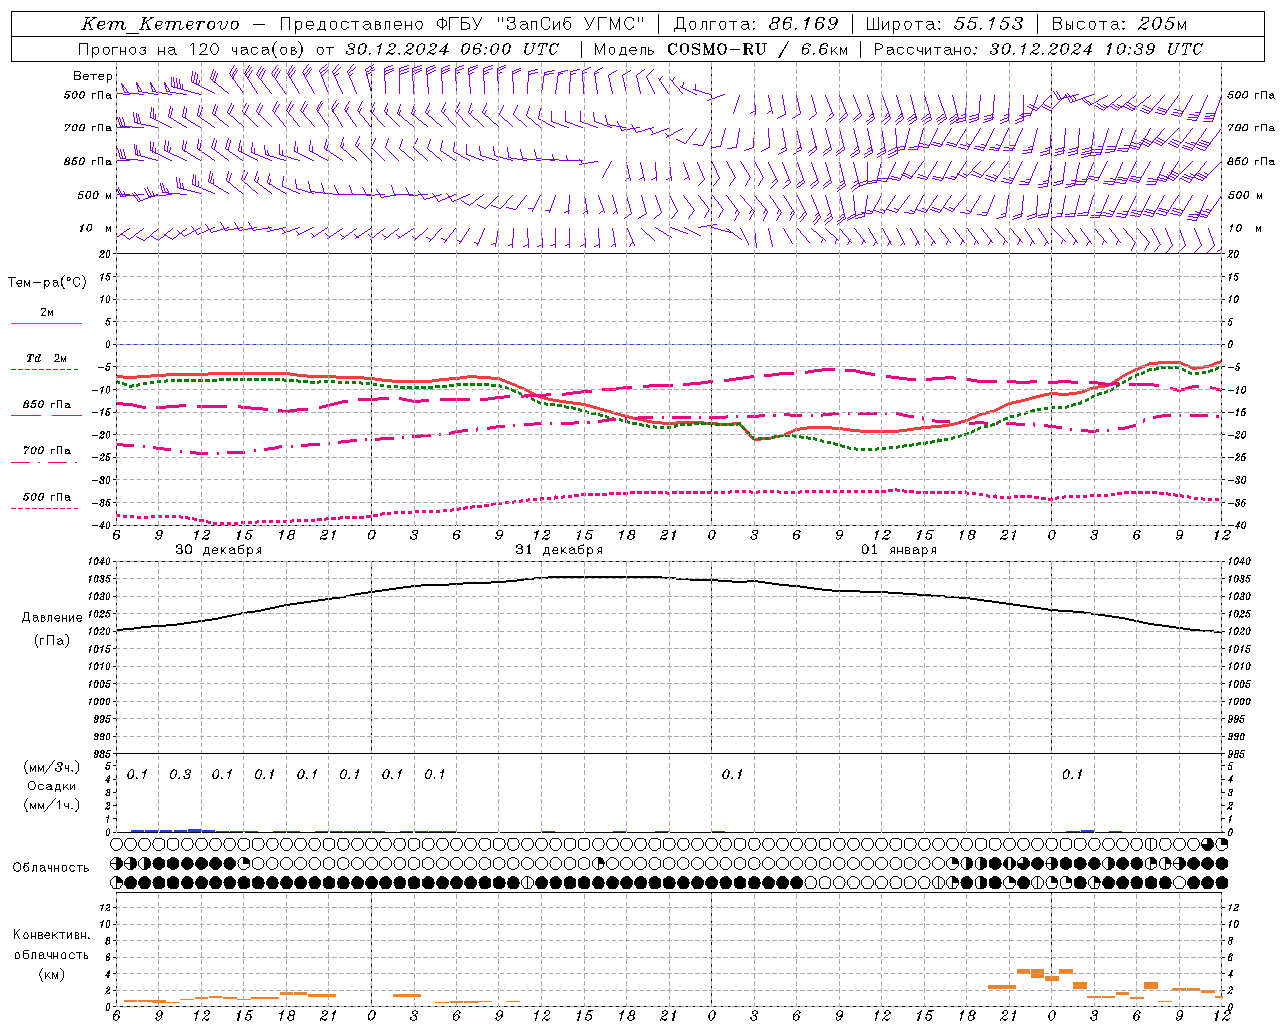Click the 30 декабря date label

(218, 550)
